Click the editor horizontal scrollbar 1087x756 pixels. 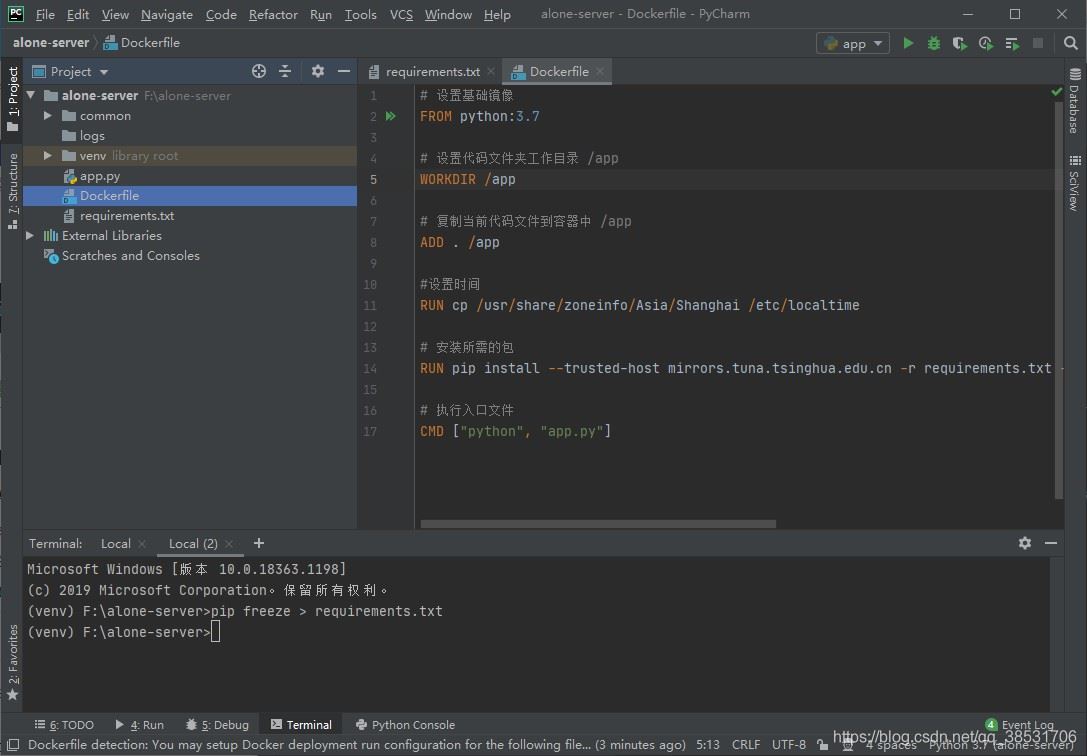tap(598, 523)
